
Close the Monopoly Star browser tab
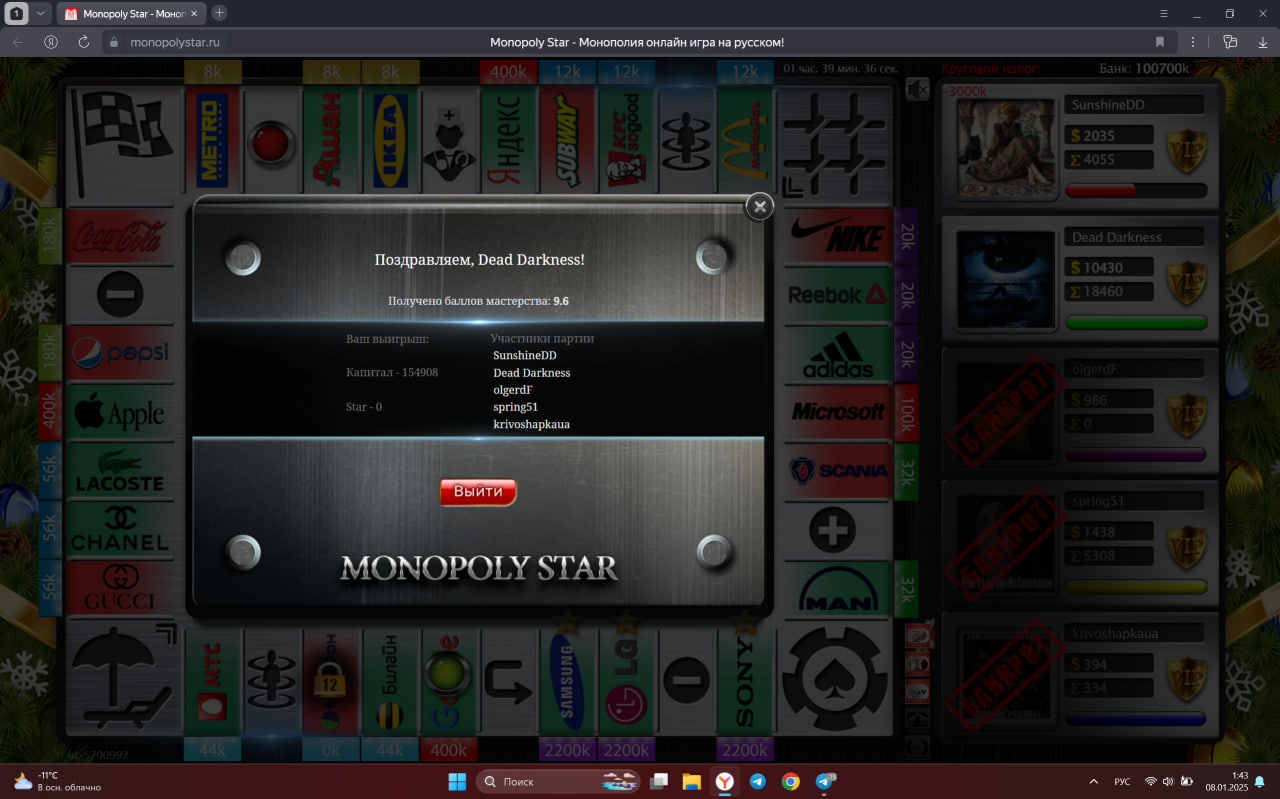[x=194, y=14]
